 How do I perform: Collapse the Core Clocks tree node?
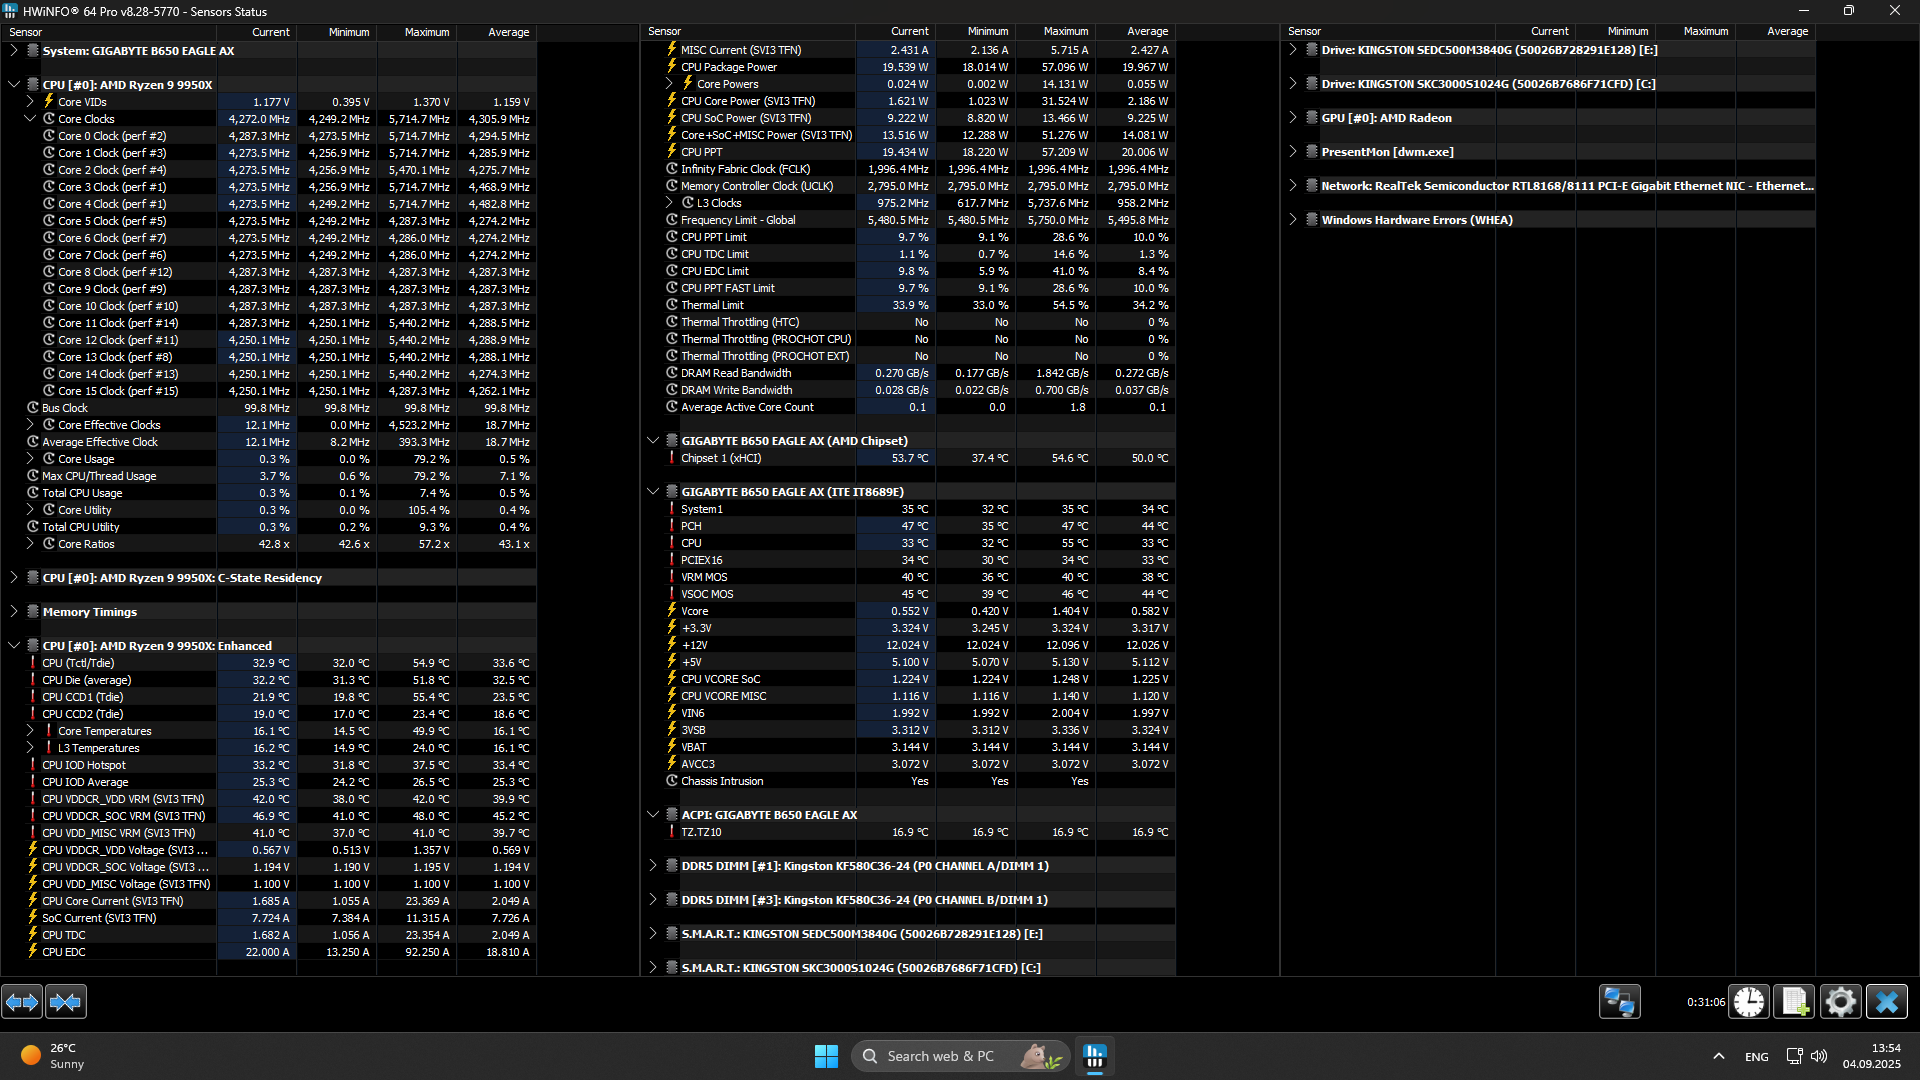coord(30,119)
